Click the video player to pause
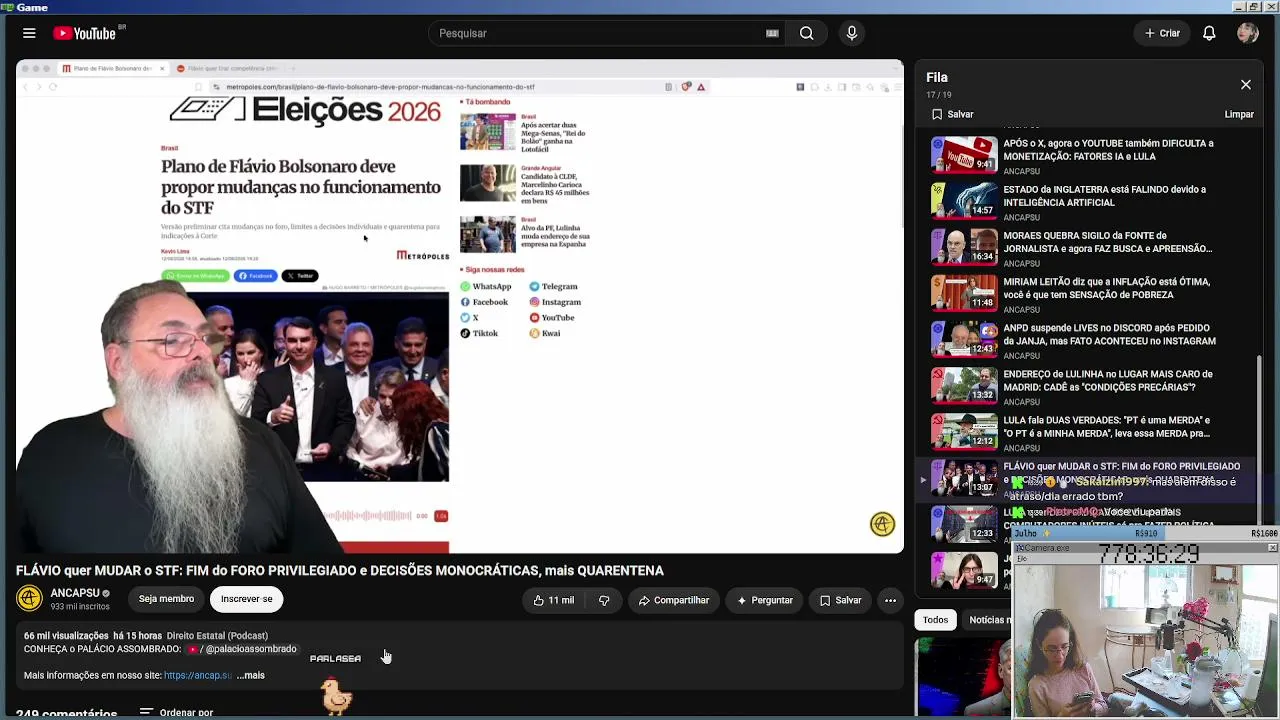Viewport: 1280px width, 720px height. pos(460,306)
